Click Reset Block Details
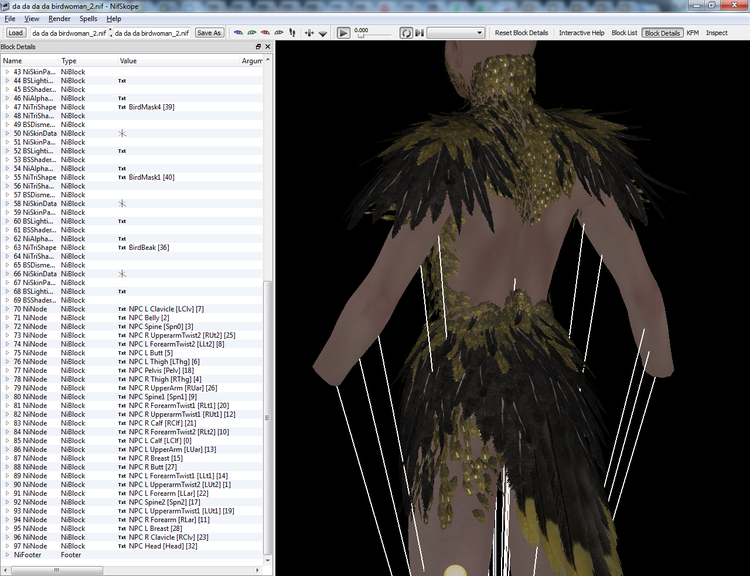This screenshot has width=750, height=576. [521, 33]
